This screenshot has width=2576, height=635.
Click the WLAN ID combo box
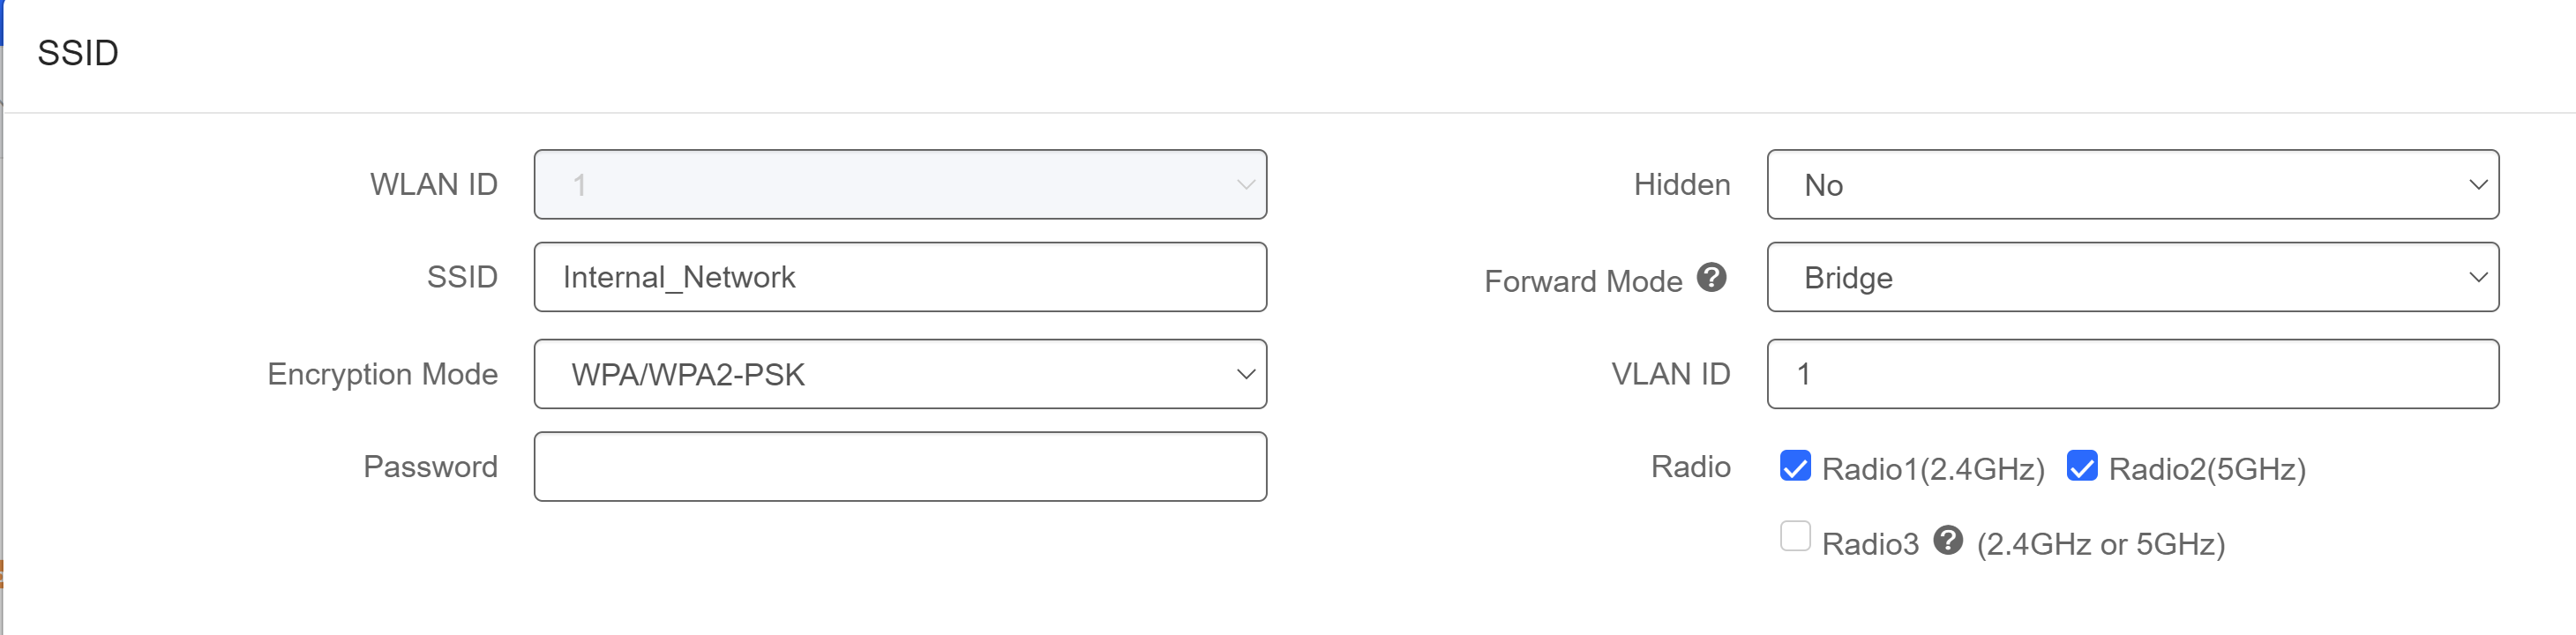coord(900,185)
